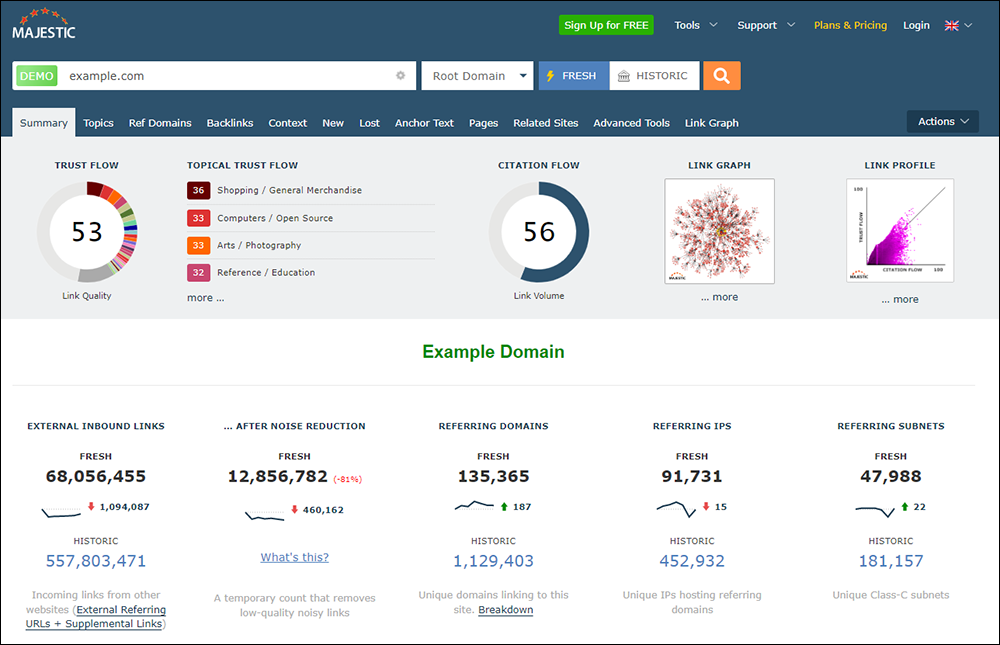Click more under Topical Trust Flow
This screenshot has width=1000, height=645.
[205, 297]
